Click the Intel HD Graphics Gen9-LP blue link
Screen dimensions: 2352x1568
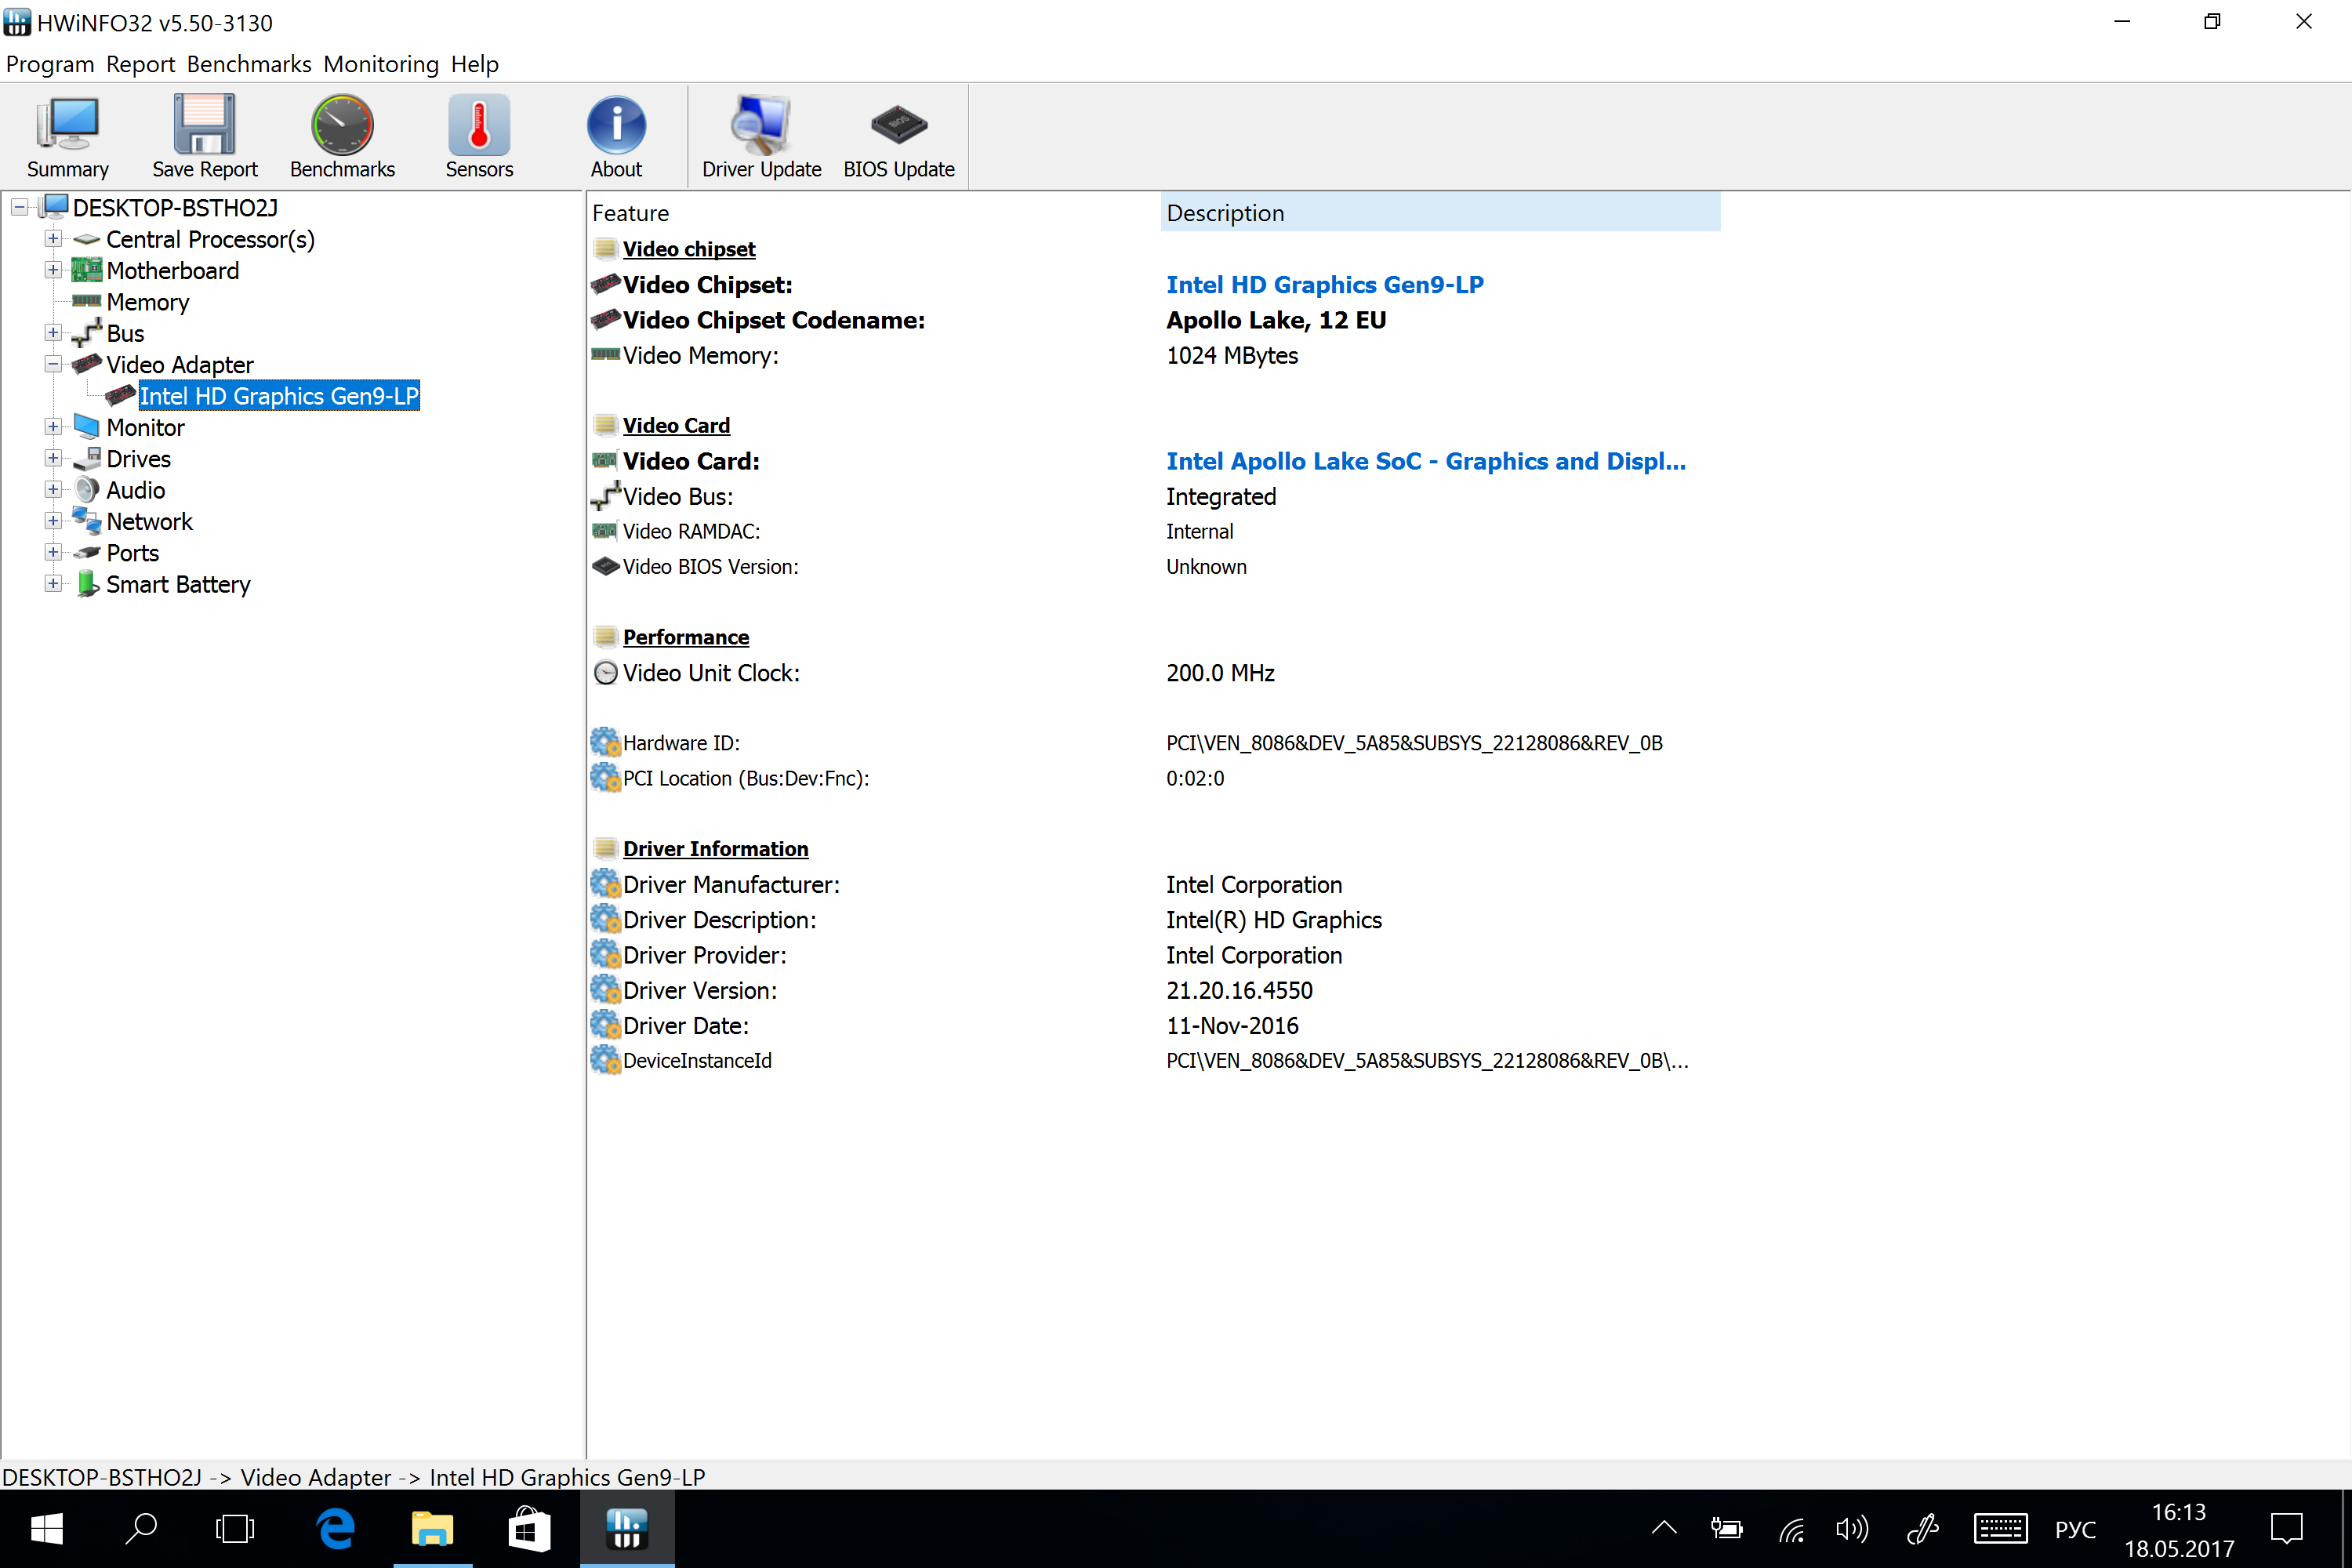[1325, 285]
